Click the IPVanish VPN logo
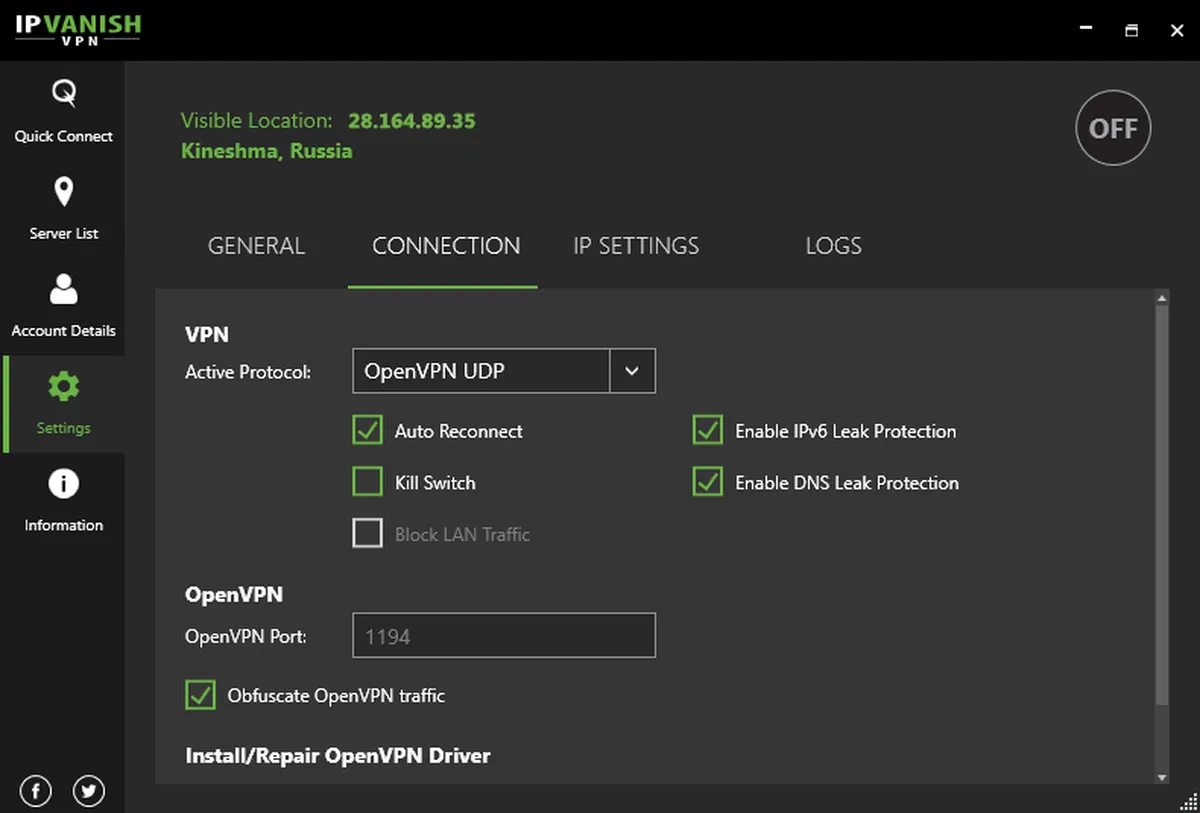Screen dimensions: 1200x813 click(78, 30)
